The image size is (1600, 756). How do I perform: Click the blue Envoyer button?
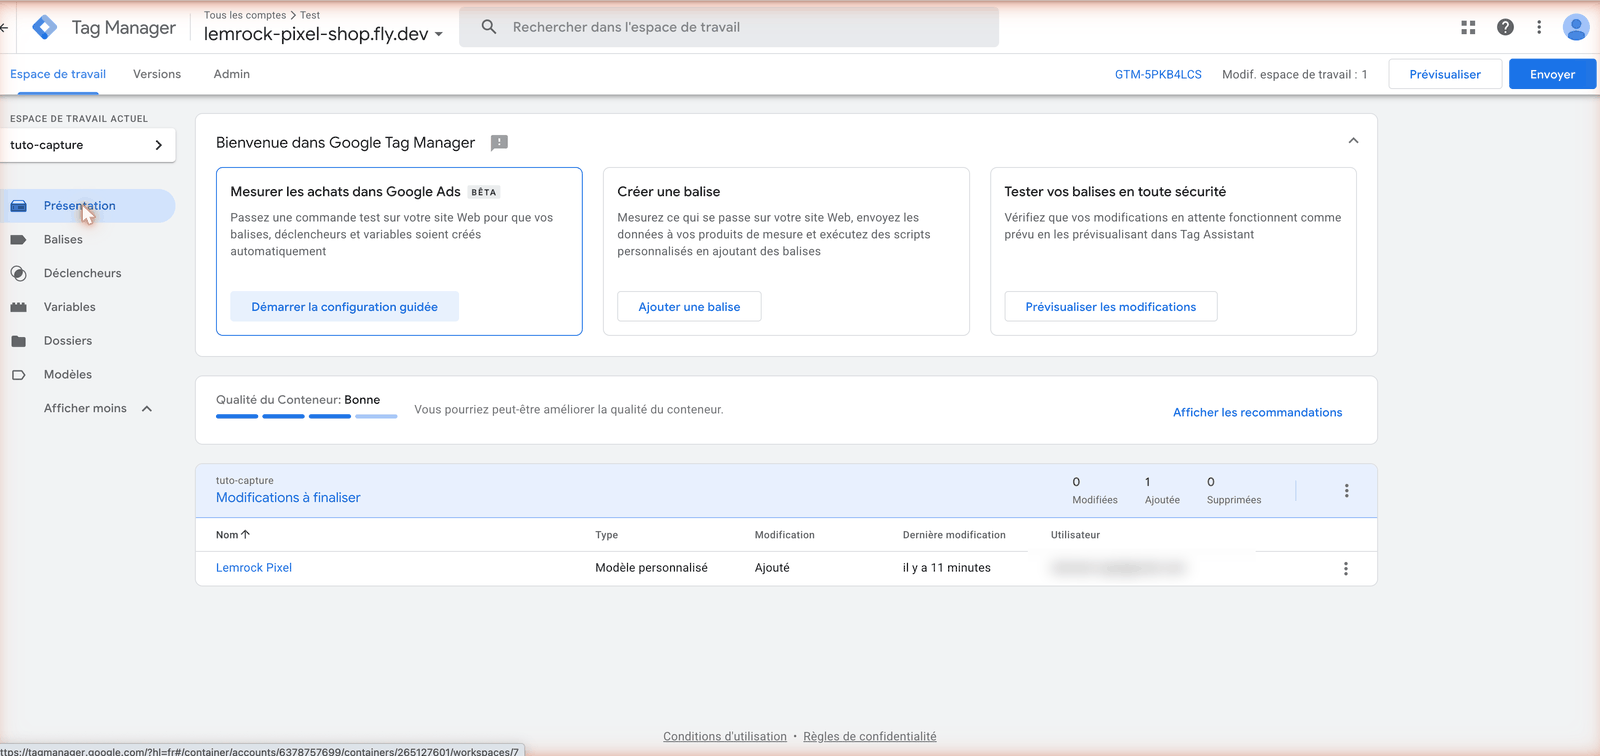coord(1552,74)
